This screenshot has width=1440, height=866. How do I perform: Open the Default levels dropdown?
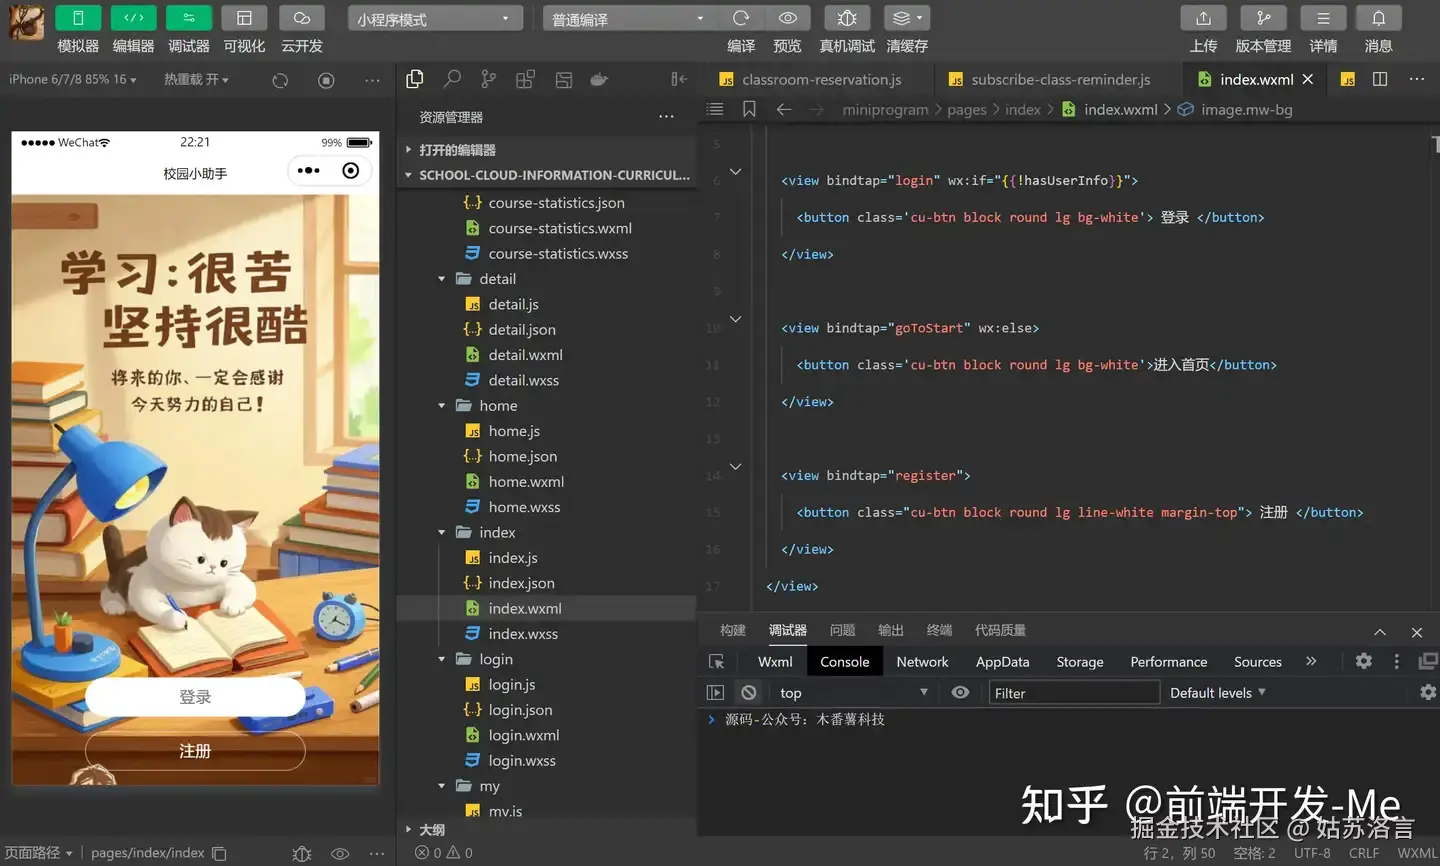1217,692
